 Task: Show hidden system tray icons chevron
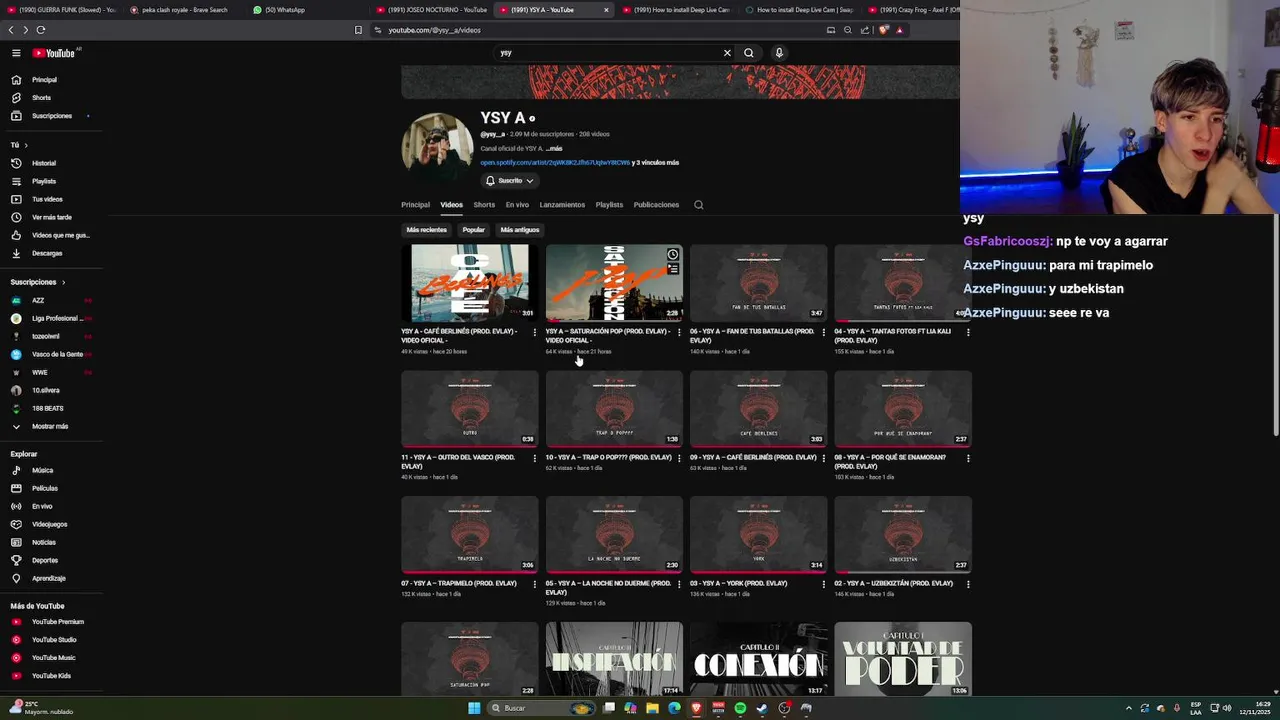(x=1129, y=708)
